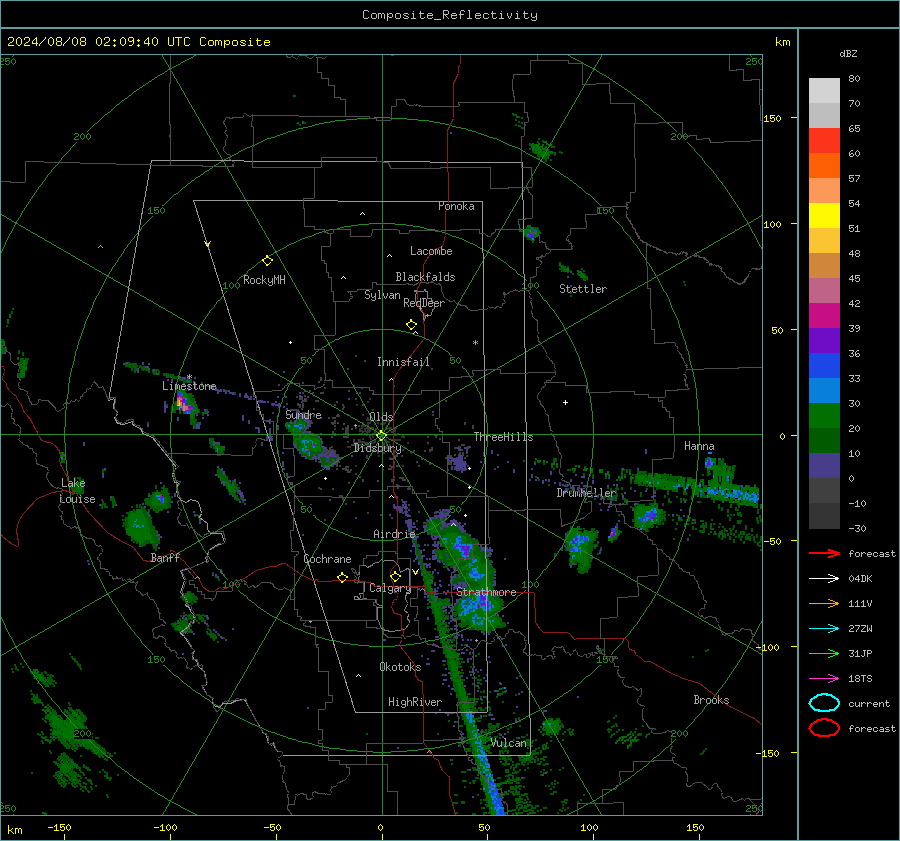Click the 04DK legend label
This screenshot has height=841, width=900.
pos(860,579)
